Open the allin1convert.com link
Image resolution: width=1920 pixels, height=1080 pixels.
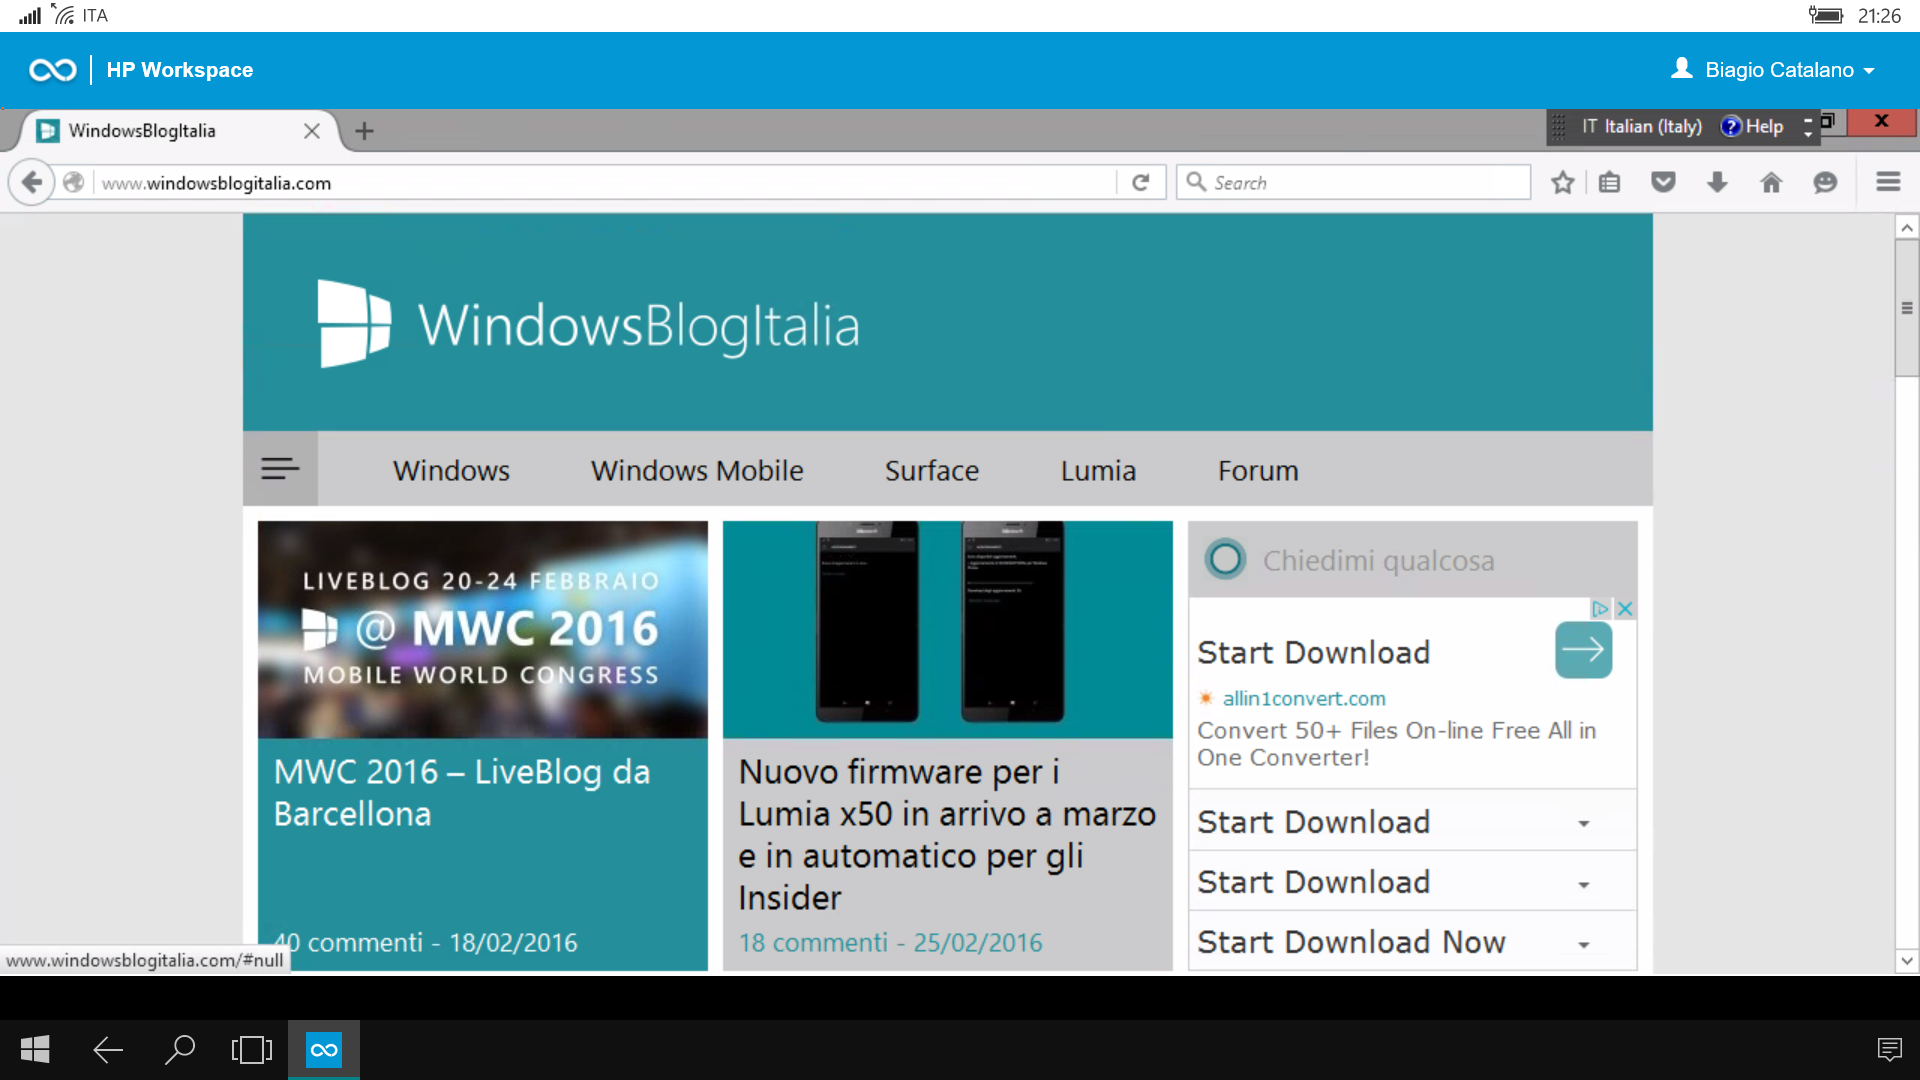pyautogui.click(x=1304, y=699)
